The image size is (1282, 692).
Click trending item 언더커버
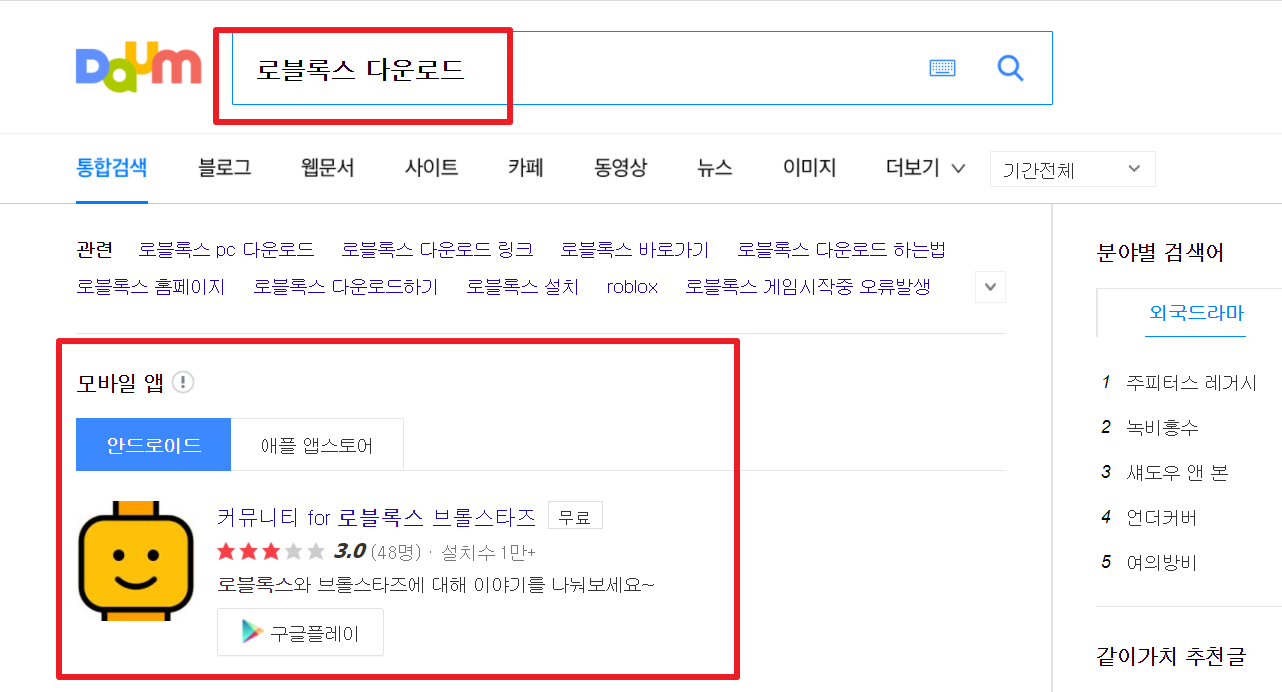click(x=1161, y=518)
